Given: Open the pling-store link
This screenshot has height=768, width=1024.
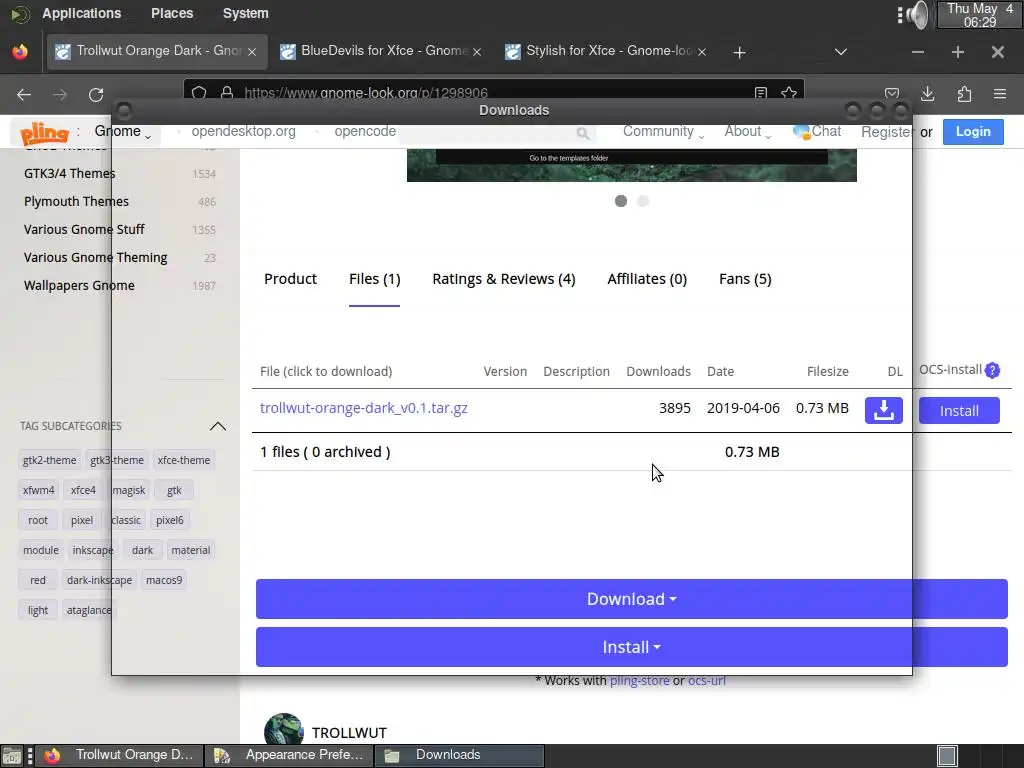Looking at the screenshot, I should point(639,680).
